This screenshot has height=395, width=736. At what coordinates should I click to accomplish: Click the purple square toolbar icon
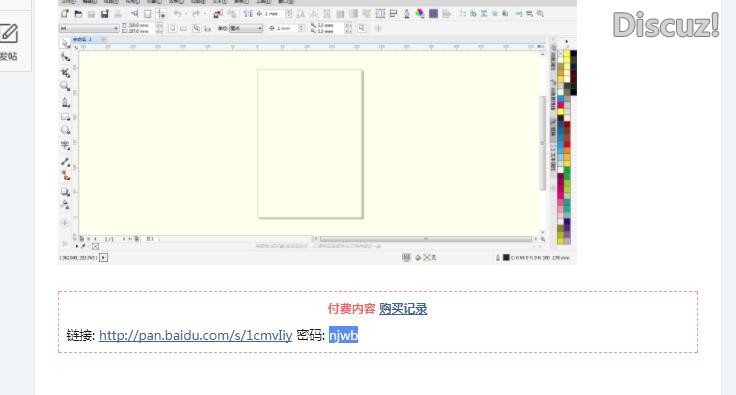coord(434,14)
